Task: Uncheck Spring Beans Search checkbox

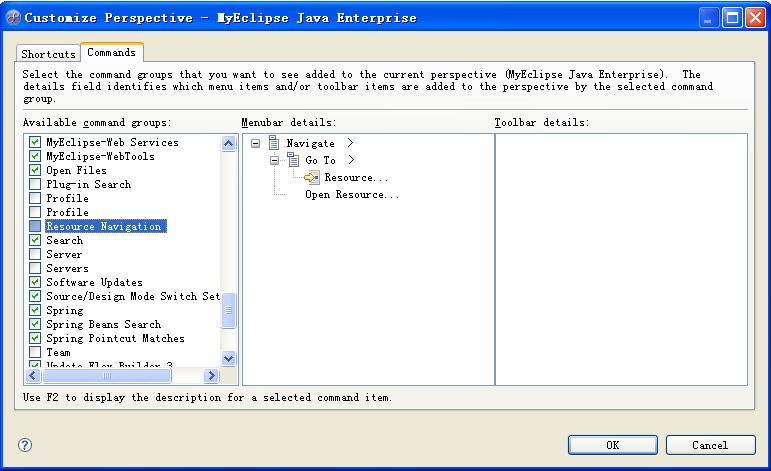Action: (x=35, y=324)
